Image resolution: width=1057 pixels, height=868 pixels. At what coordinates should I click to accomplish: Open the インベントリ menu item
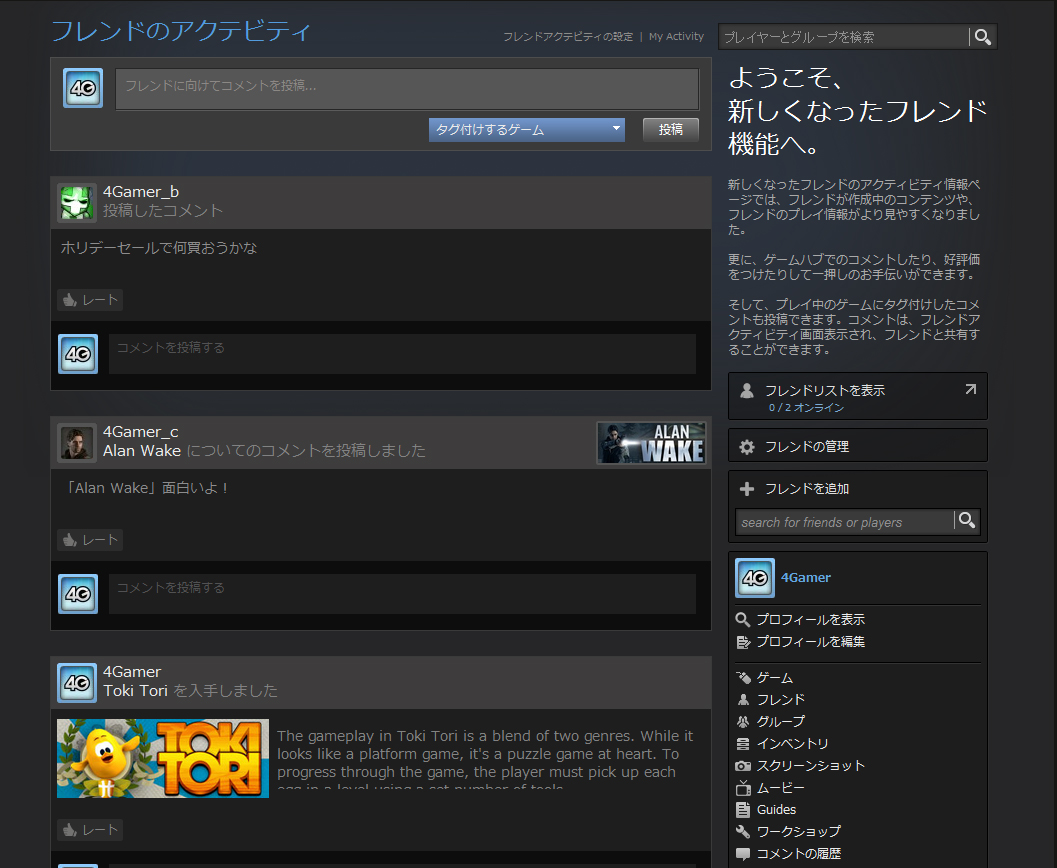[x=792, y=744]
